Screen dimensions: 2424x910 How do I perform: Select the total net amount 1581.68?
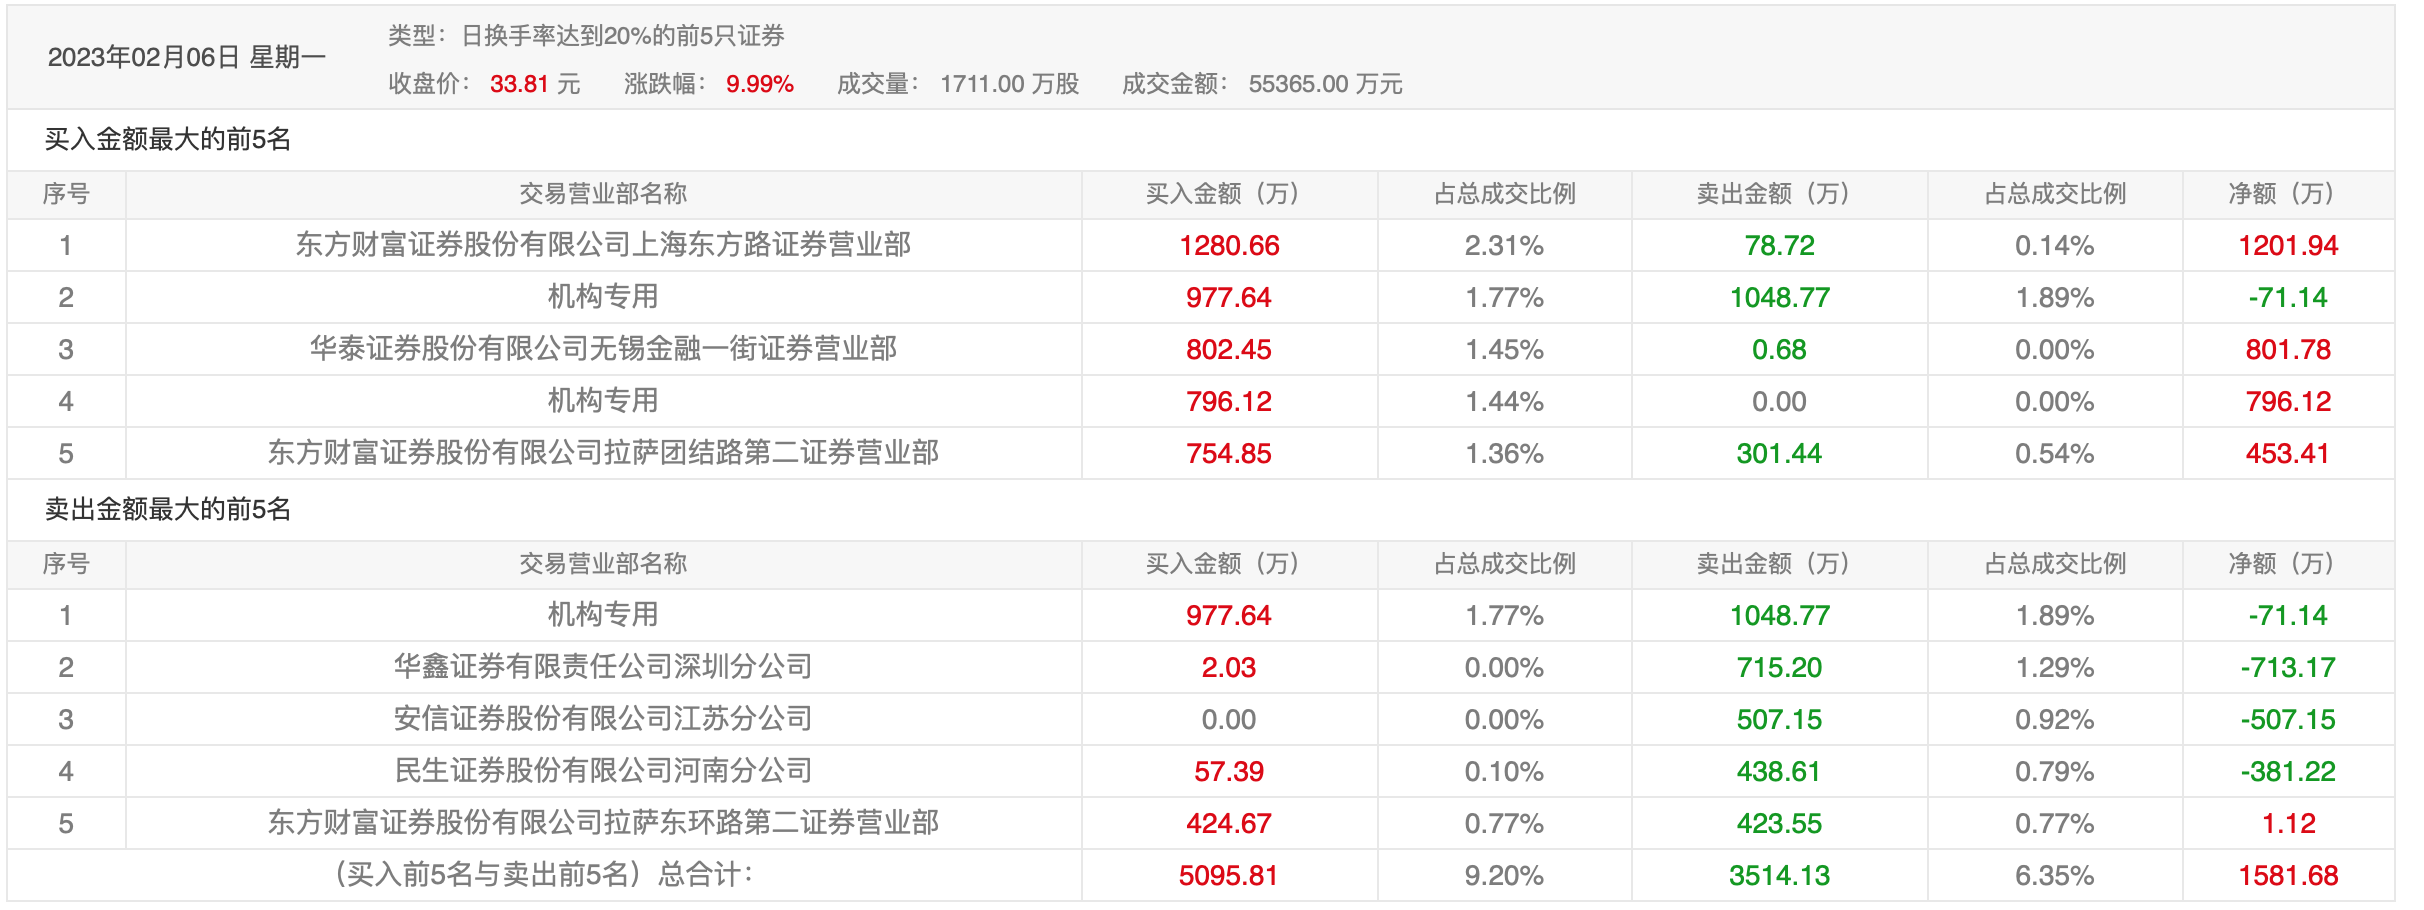tap(2287, 876)
